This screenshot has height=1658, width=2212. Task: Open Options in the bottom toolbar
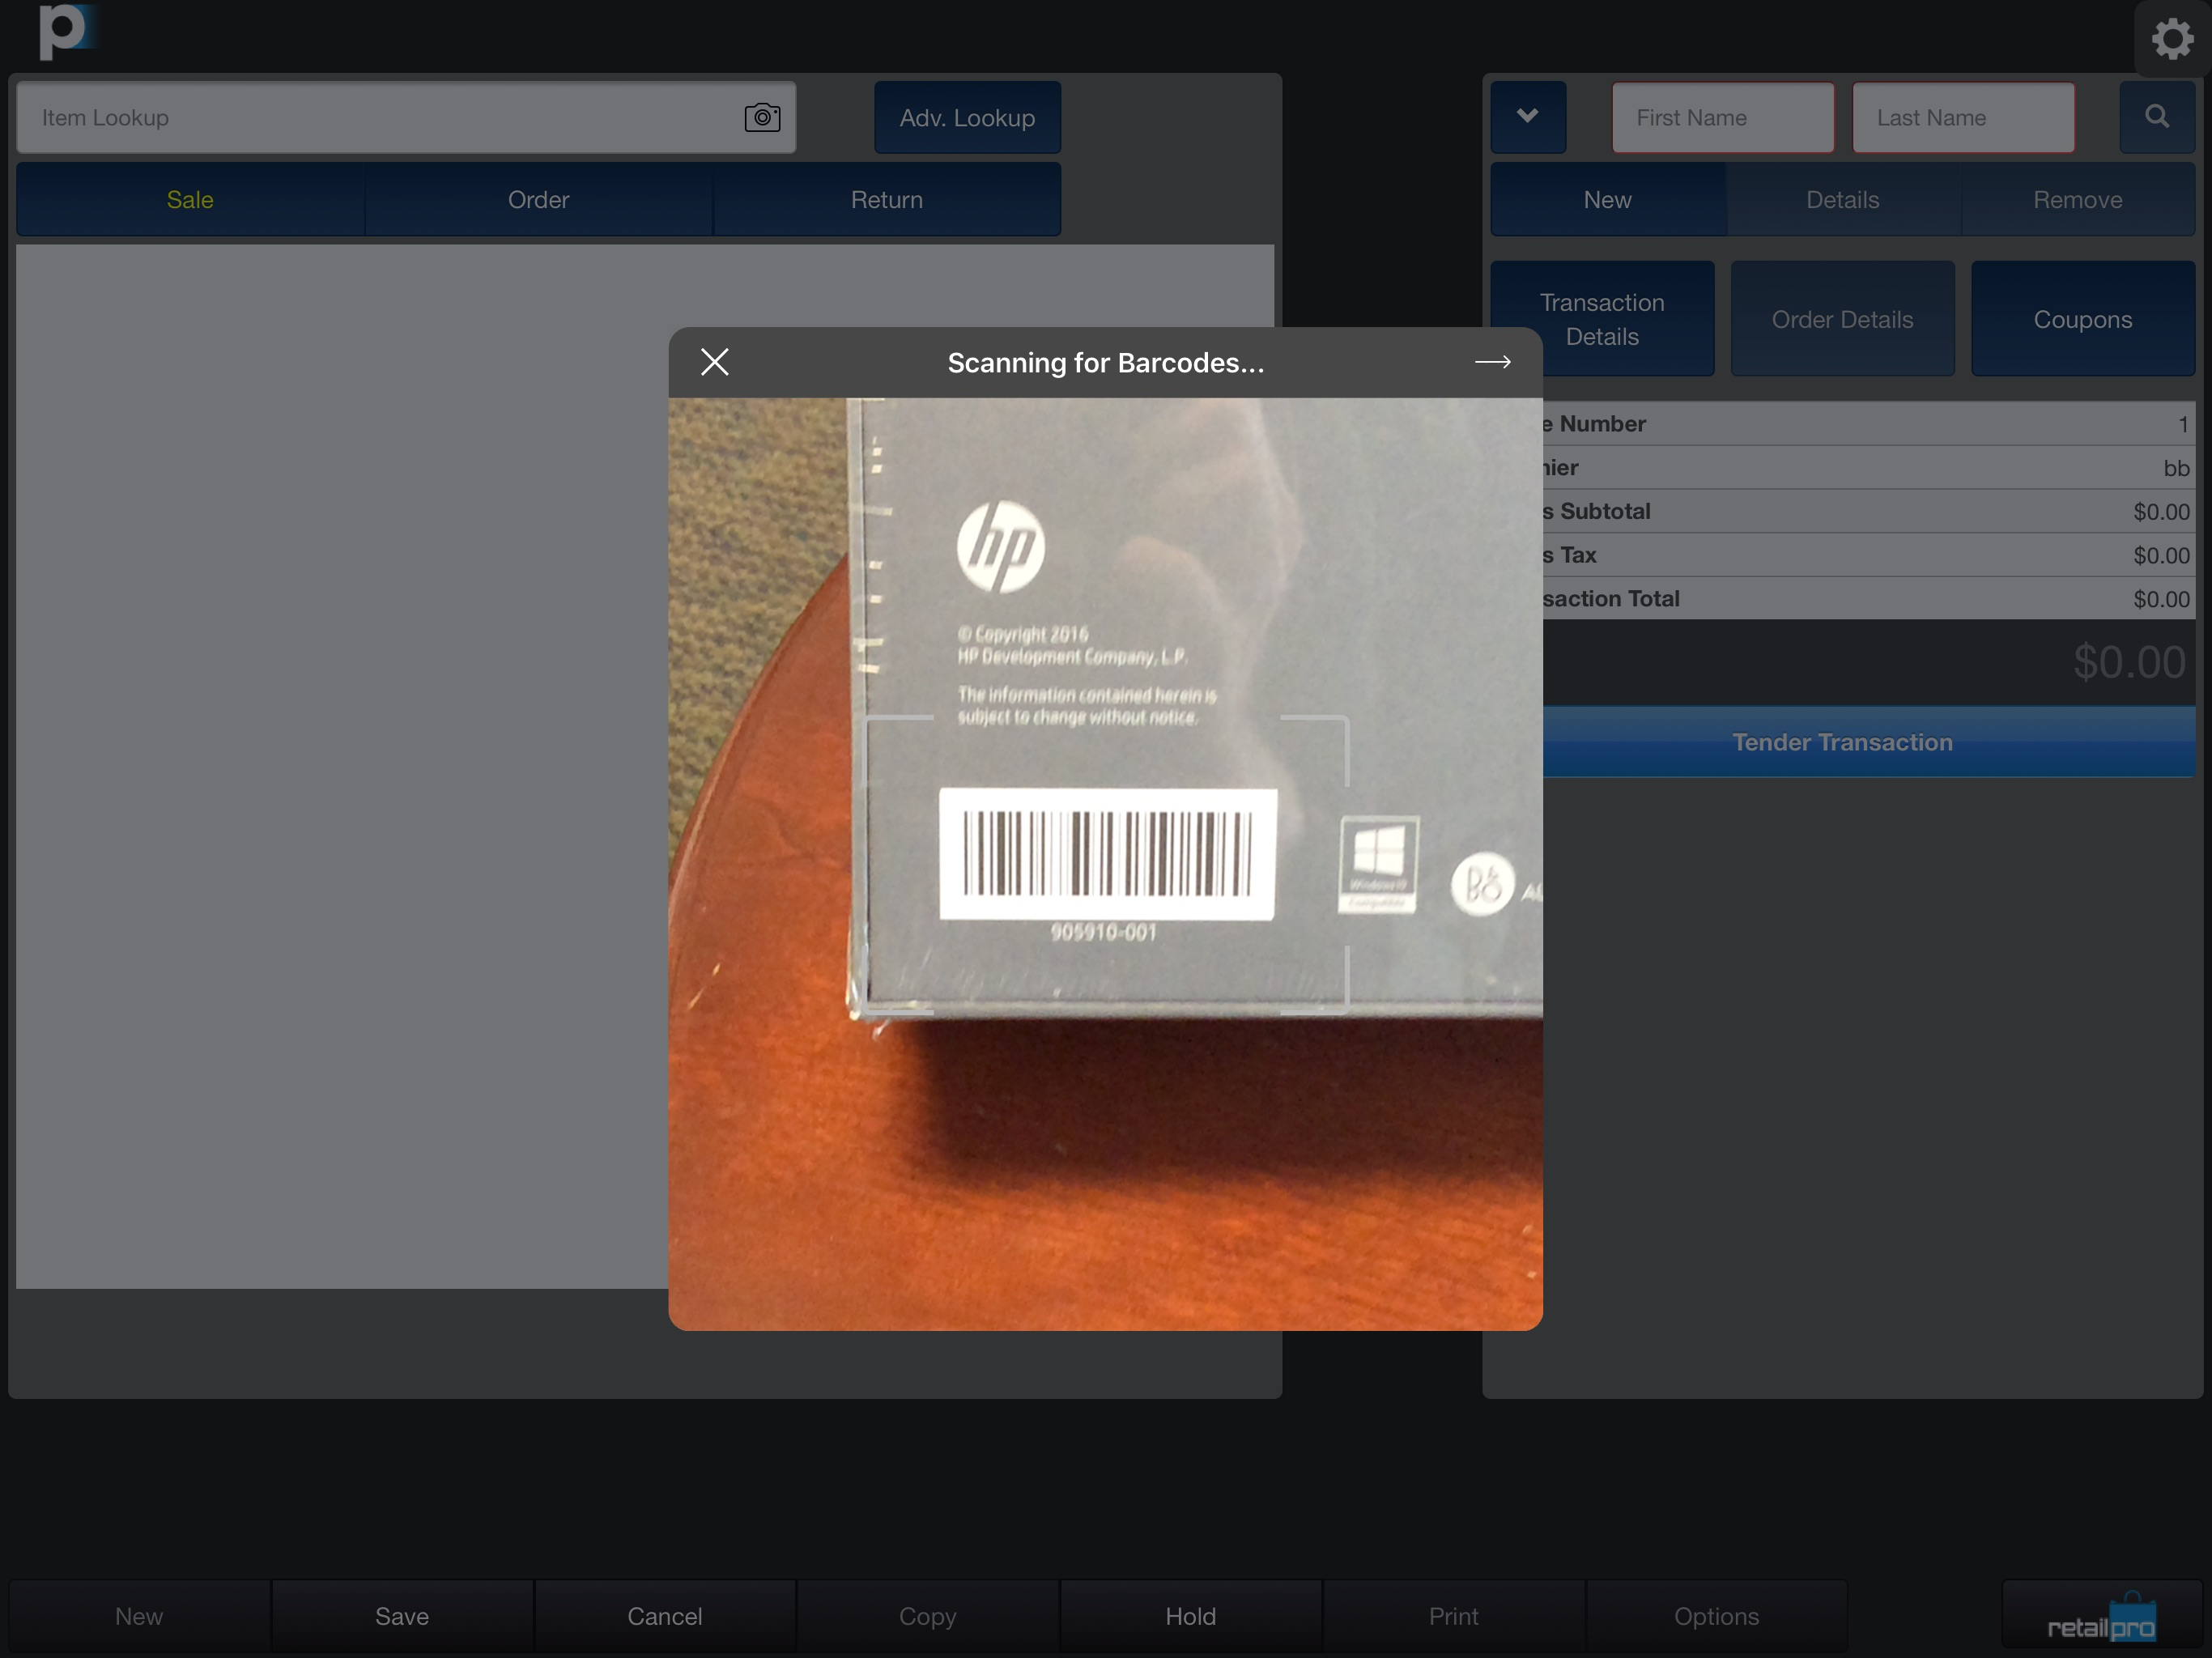(x=1716, y=1616)
